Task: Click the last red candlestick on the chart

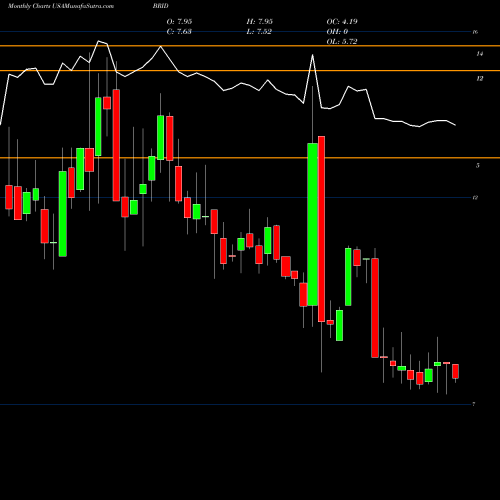Action: (x=455, y=371)
